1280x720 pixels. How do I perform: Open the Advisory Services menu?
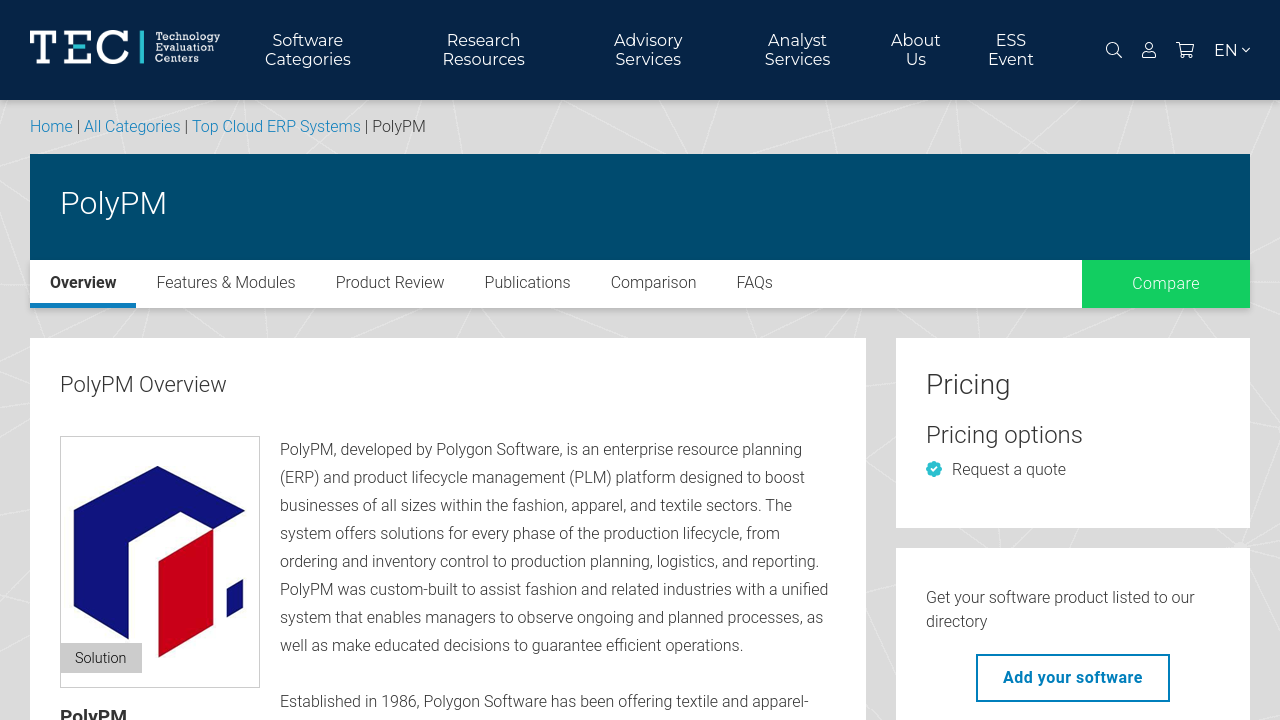click(648, 50)
